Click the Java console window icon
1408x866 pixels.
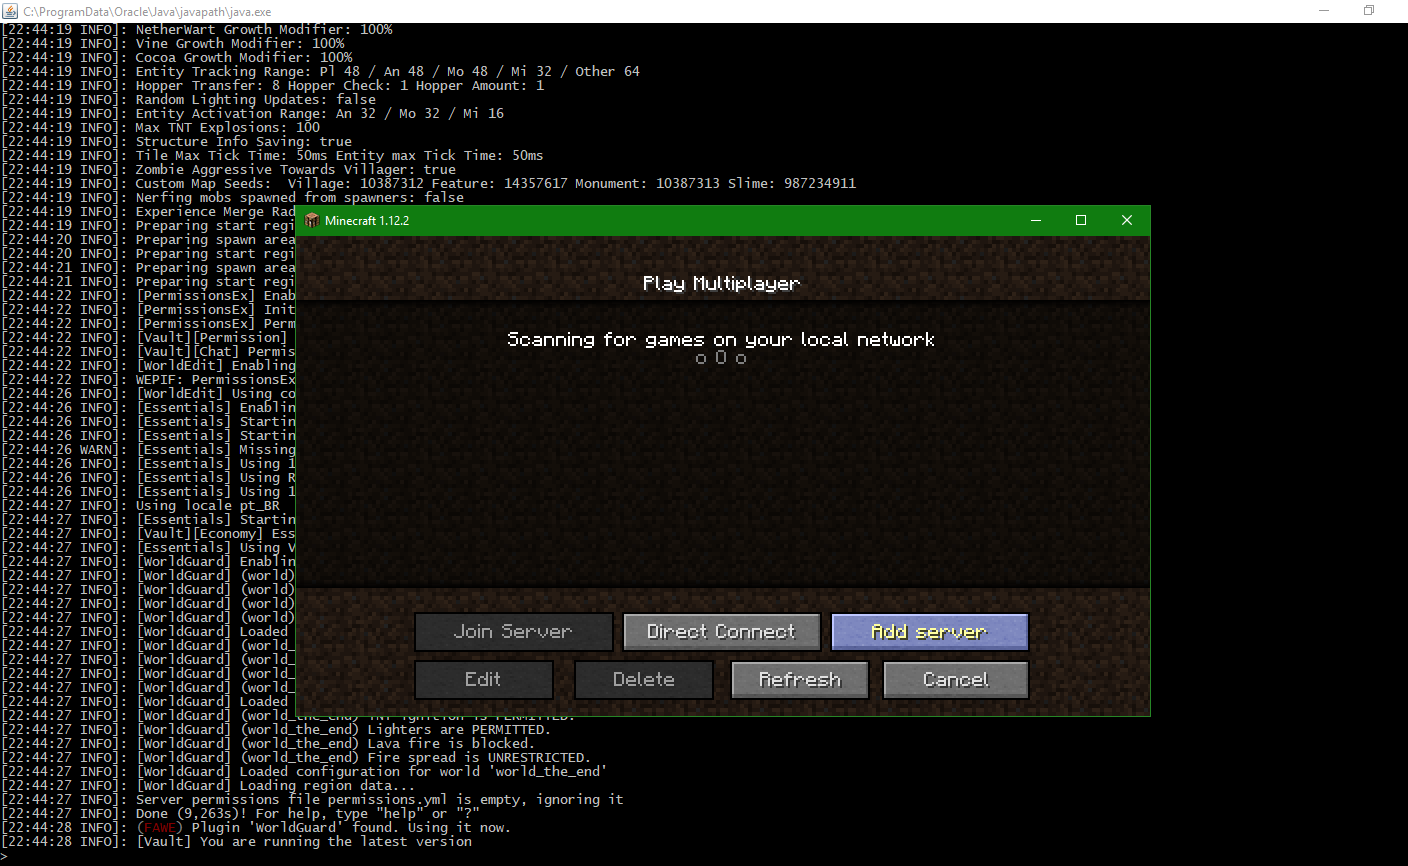pyautogui.click(x=9, y=11)
